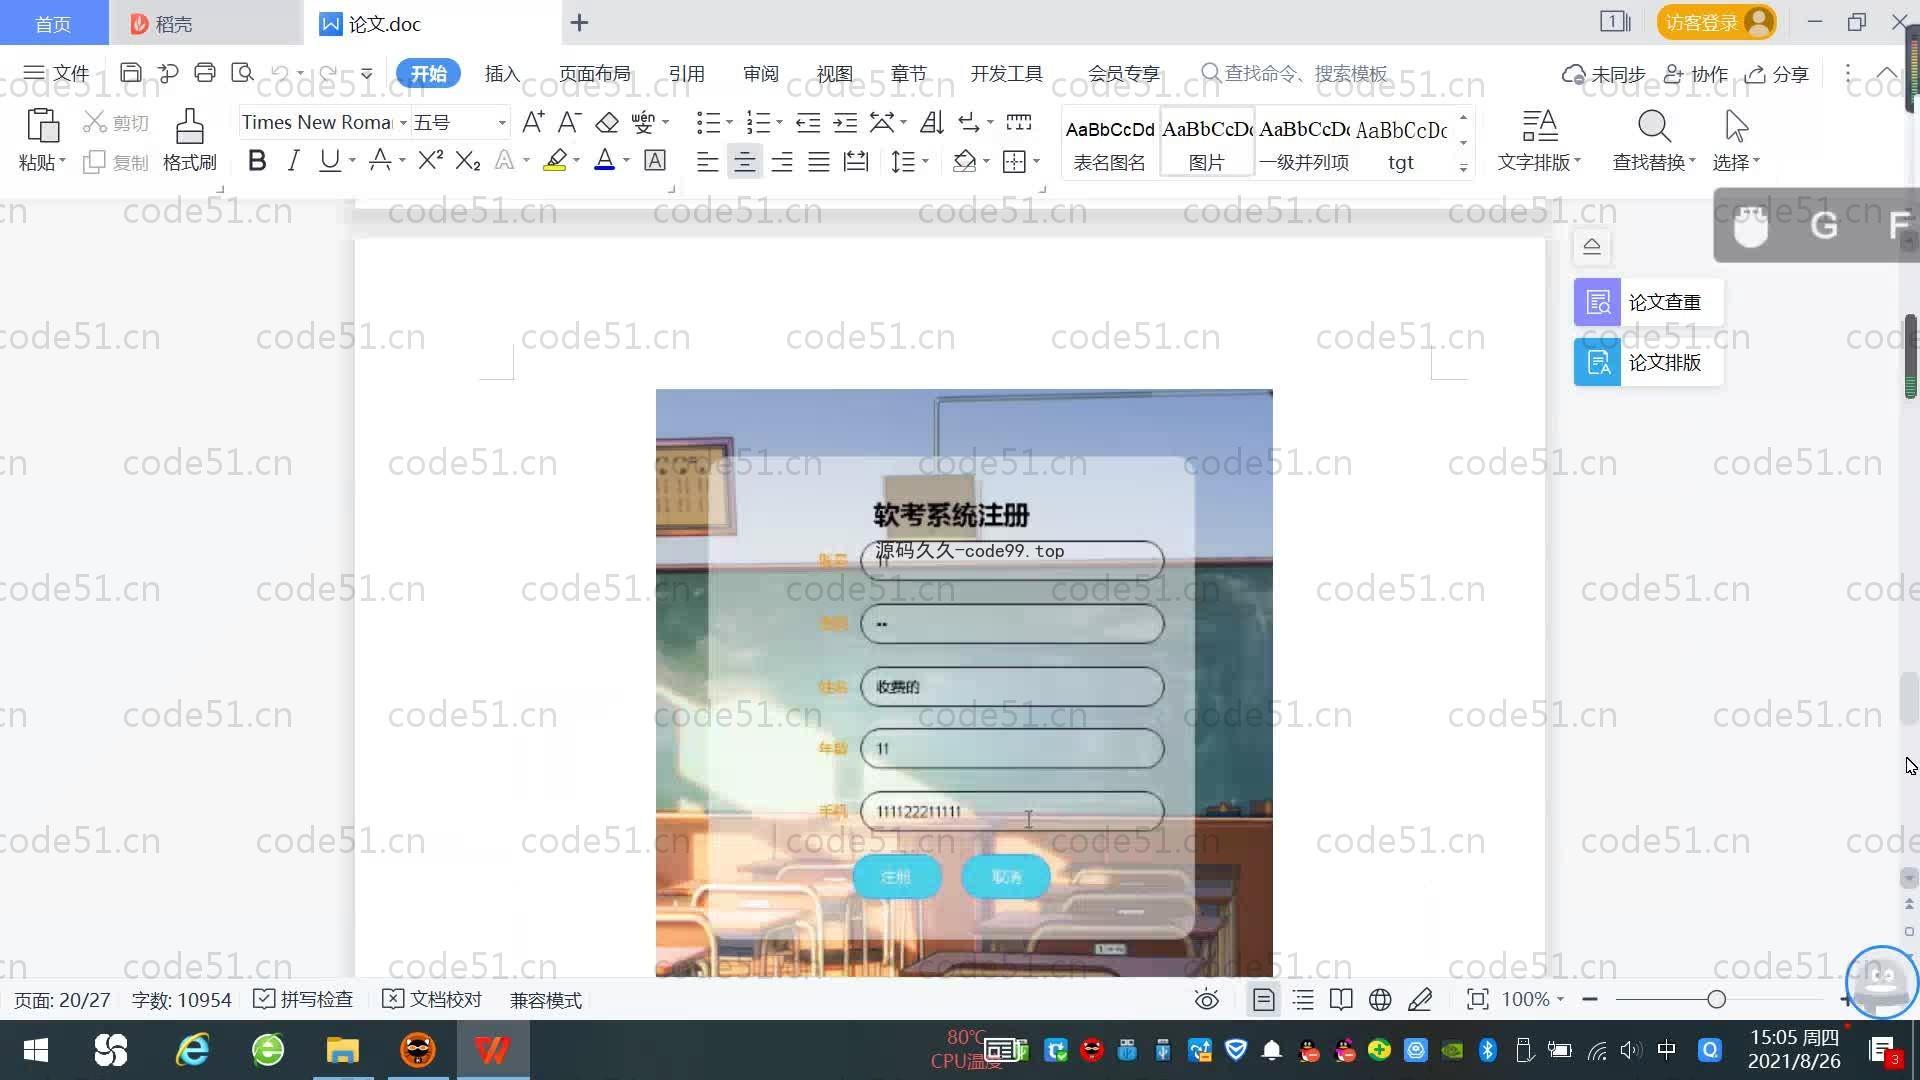Switch to 审阅 ribbon tab
The image size is (1920, 1080).
click(760, 73)
